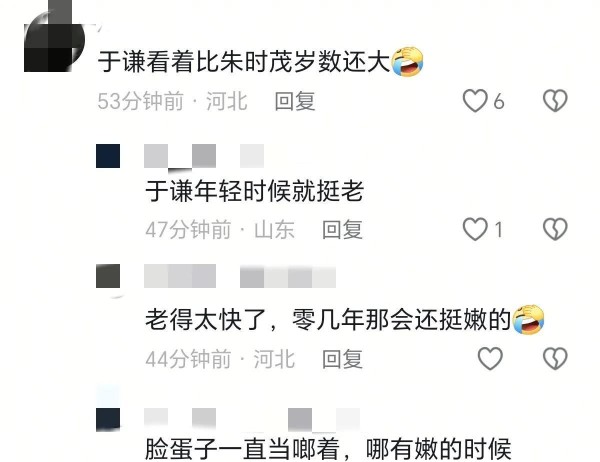
Task: Reply to the 53分钟前 河北 comment
Action: point(295,101)
